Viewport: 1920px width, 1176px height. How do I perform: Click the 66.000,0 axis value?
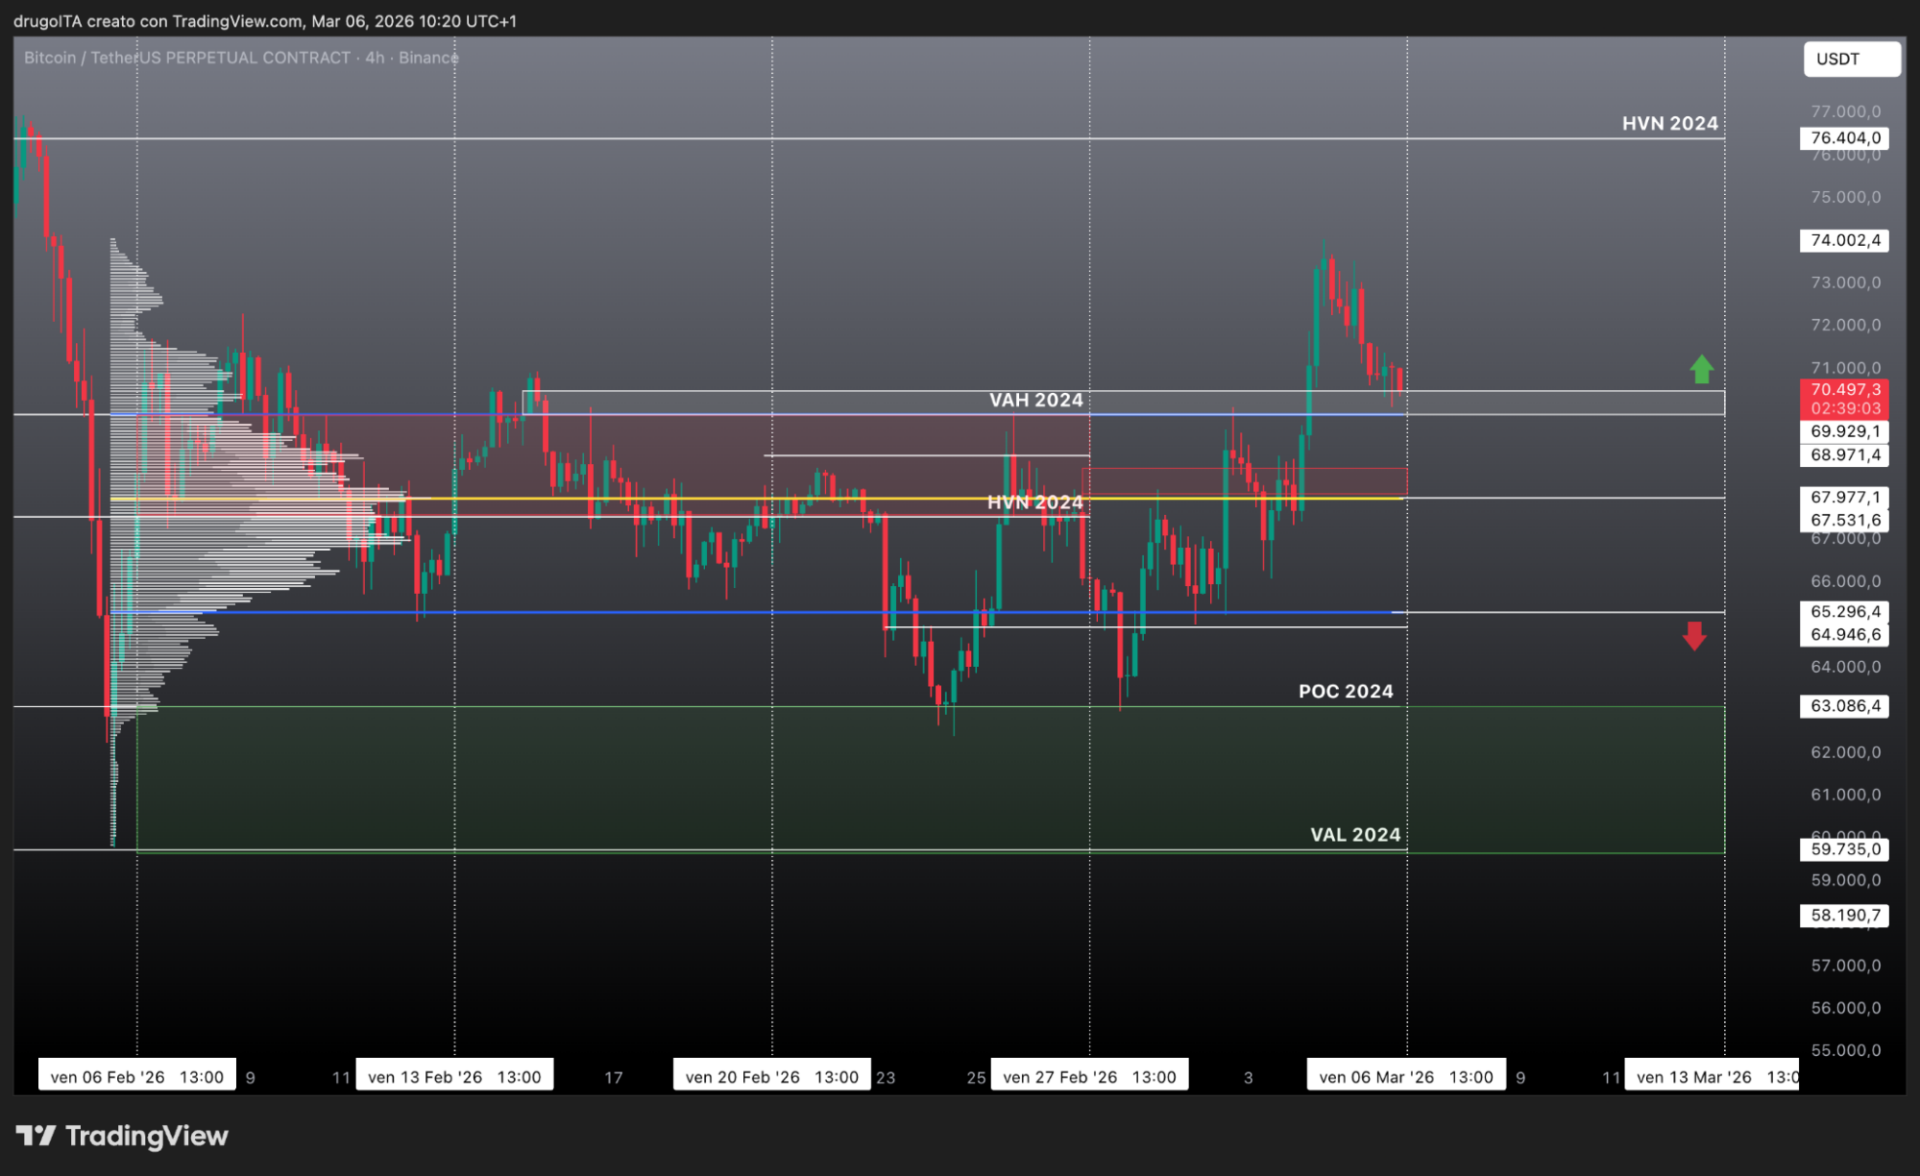click(x=1846, y=581)
